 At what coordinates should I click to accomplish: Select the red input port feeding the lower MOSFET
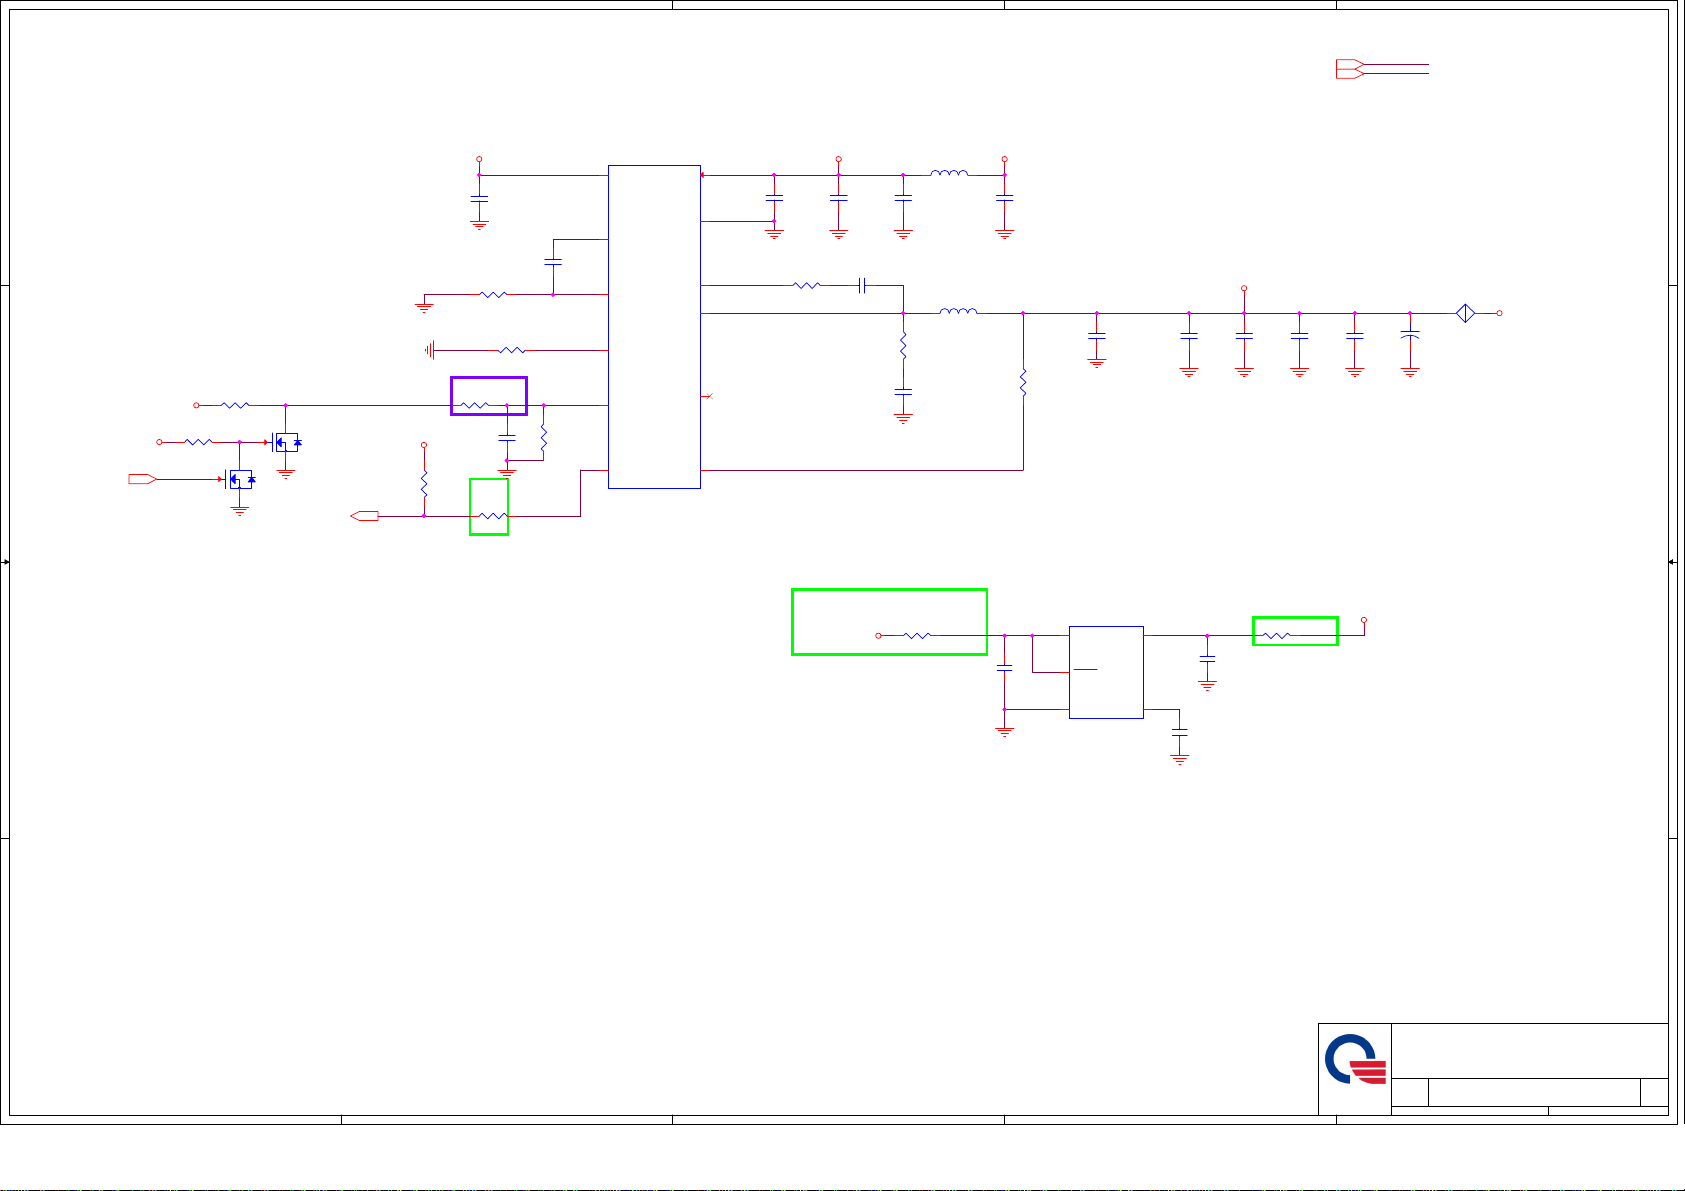(142, 479)
